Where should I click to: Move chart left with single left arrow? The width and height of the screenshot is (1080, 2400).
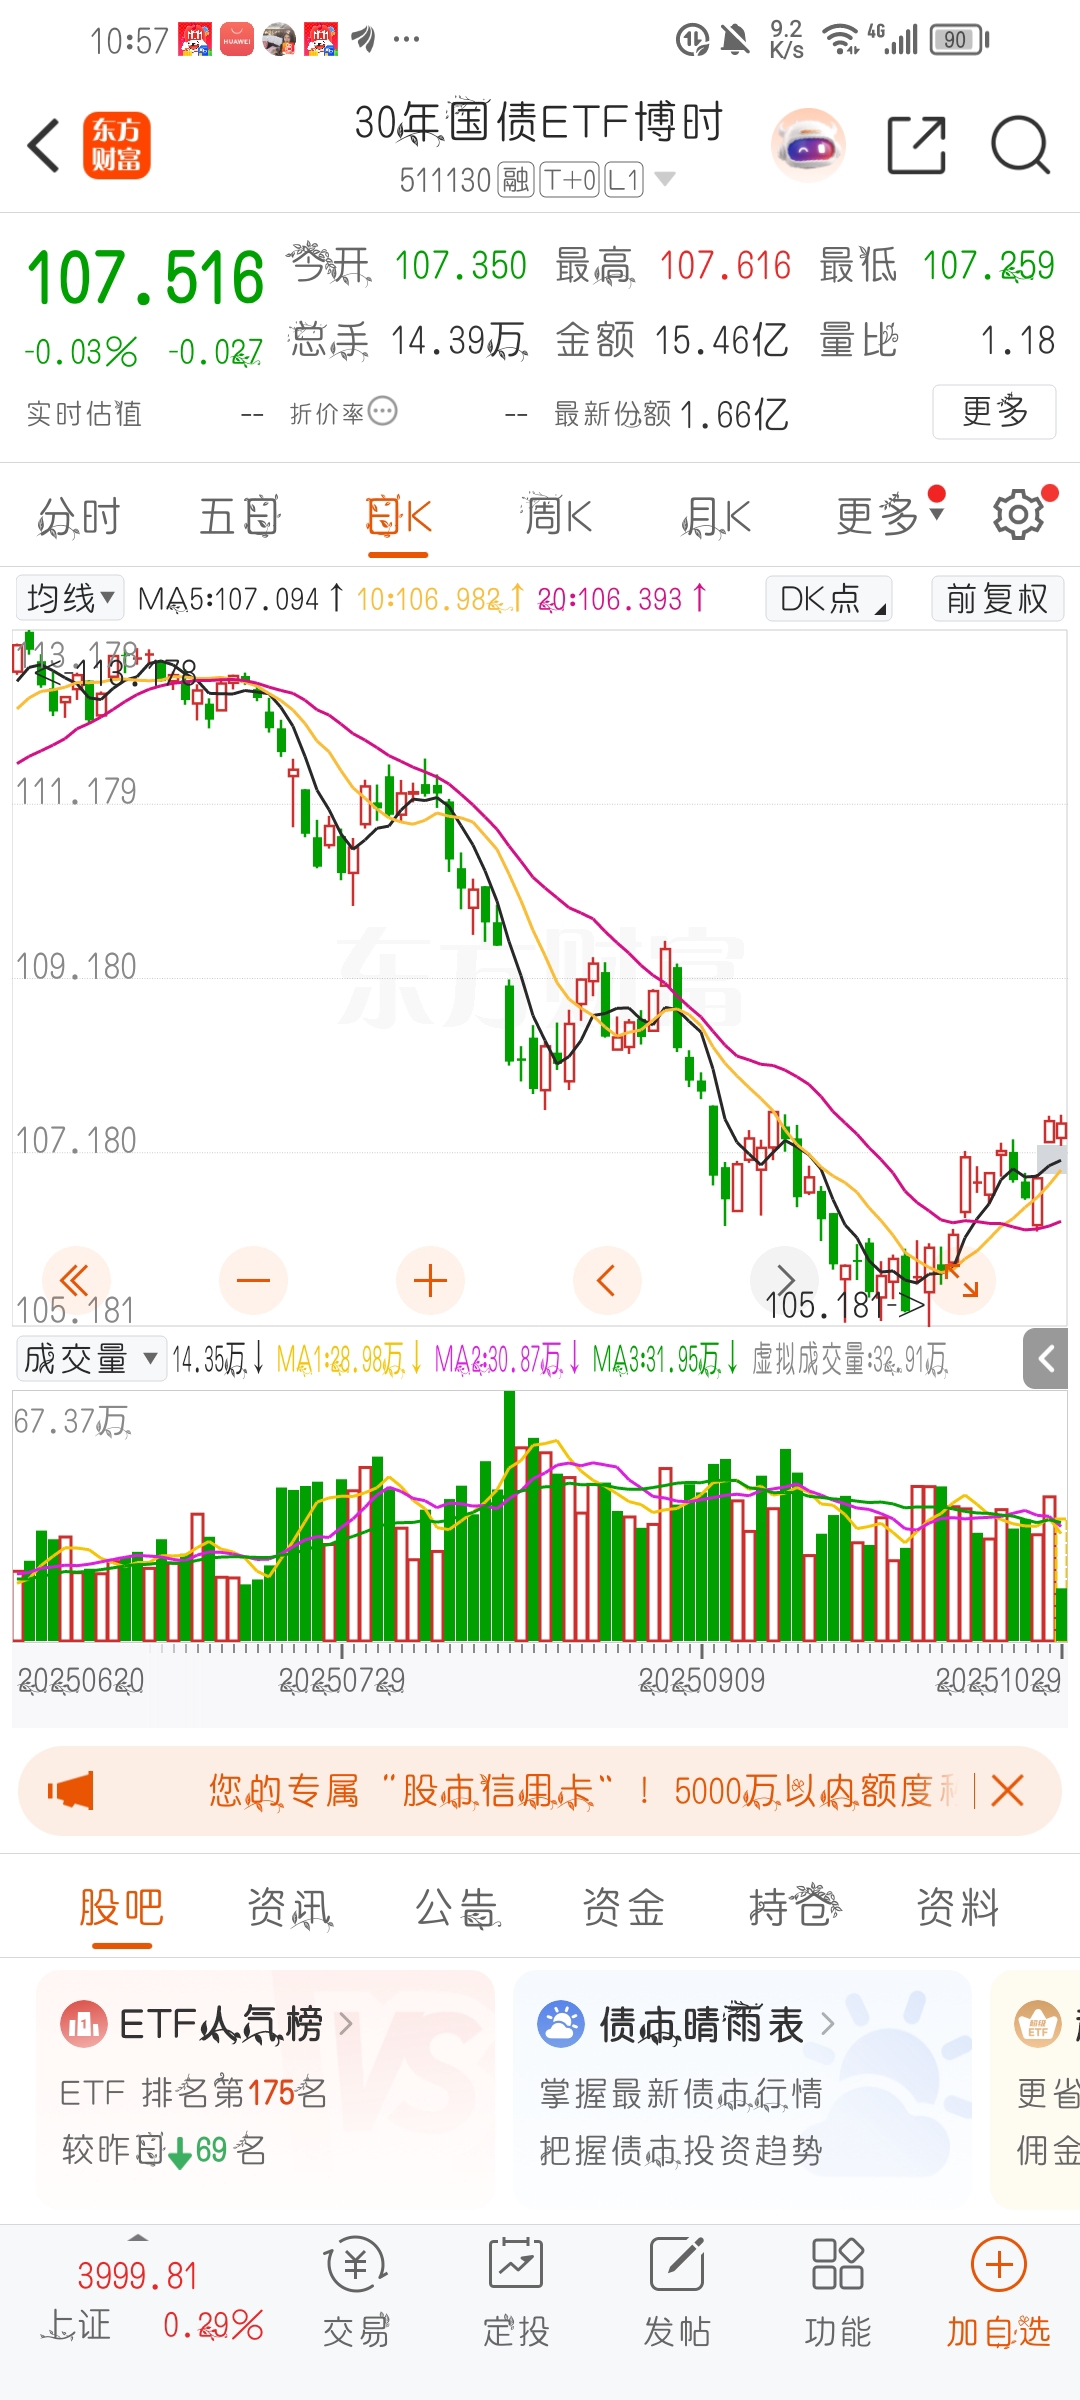[607, 1281]
